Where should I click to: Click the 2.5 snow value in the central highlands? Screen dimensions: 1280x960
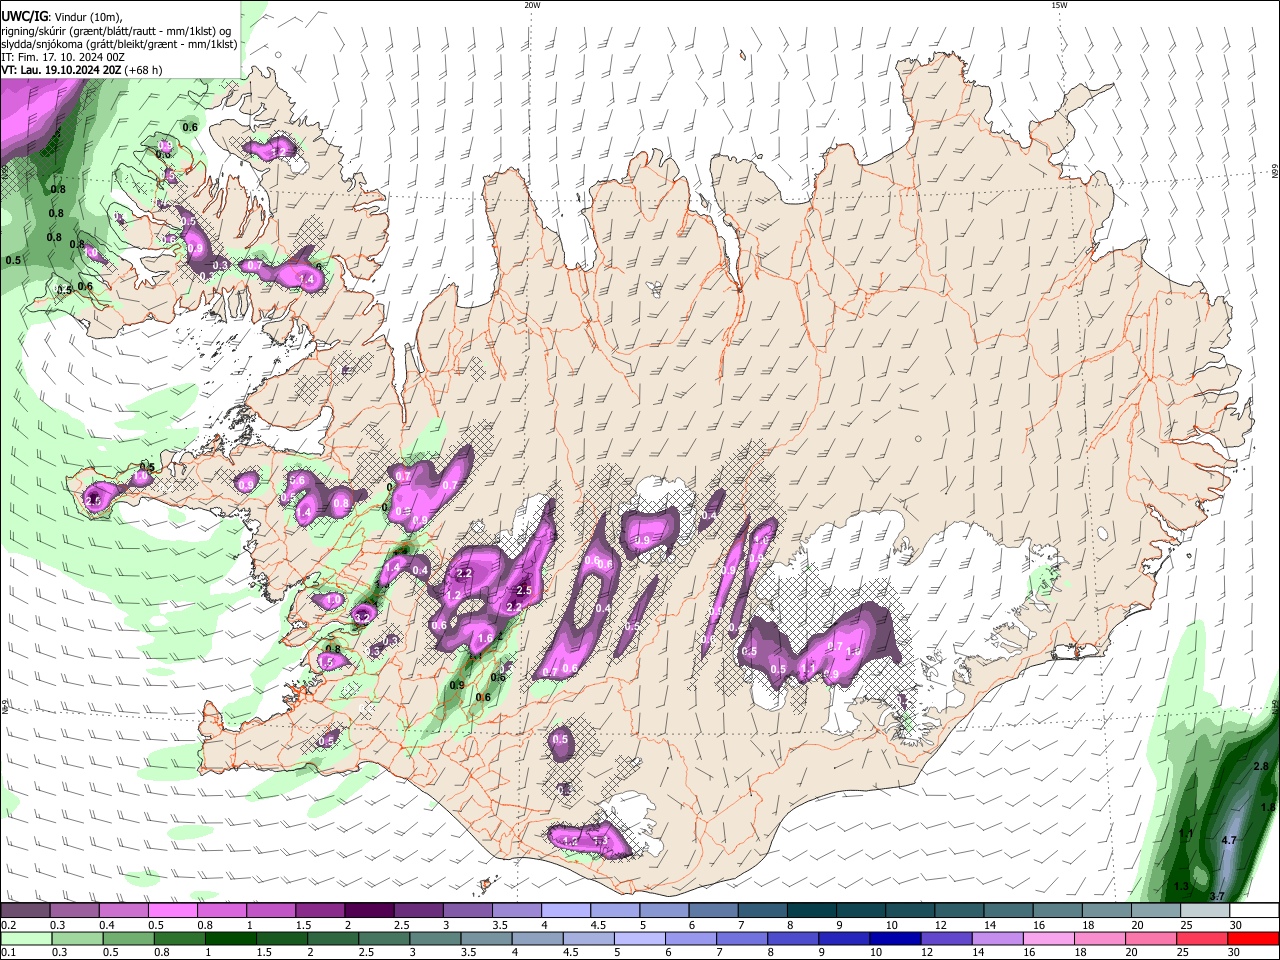pos(523,591)
